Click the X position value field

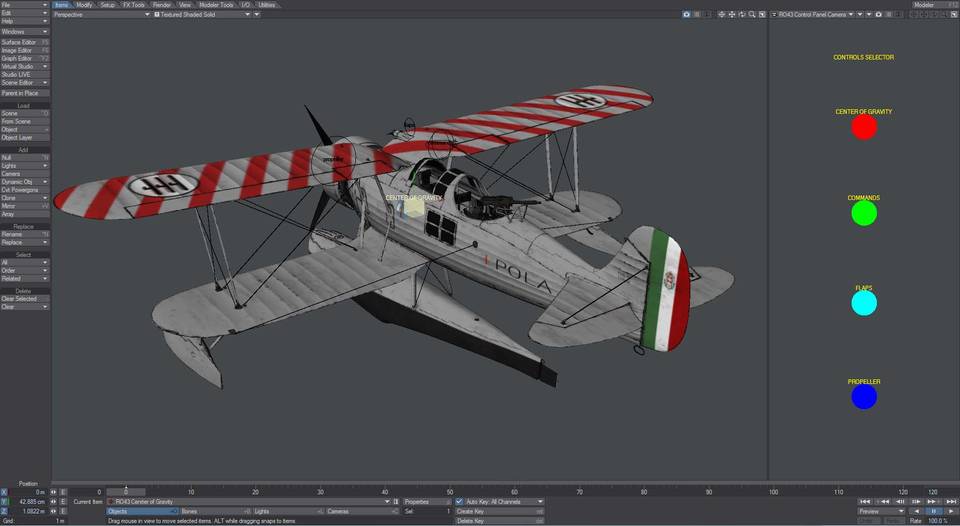coord(28,492)
